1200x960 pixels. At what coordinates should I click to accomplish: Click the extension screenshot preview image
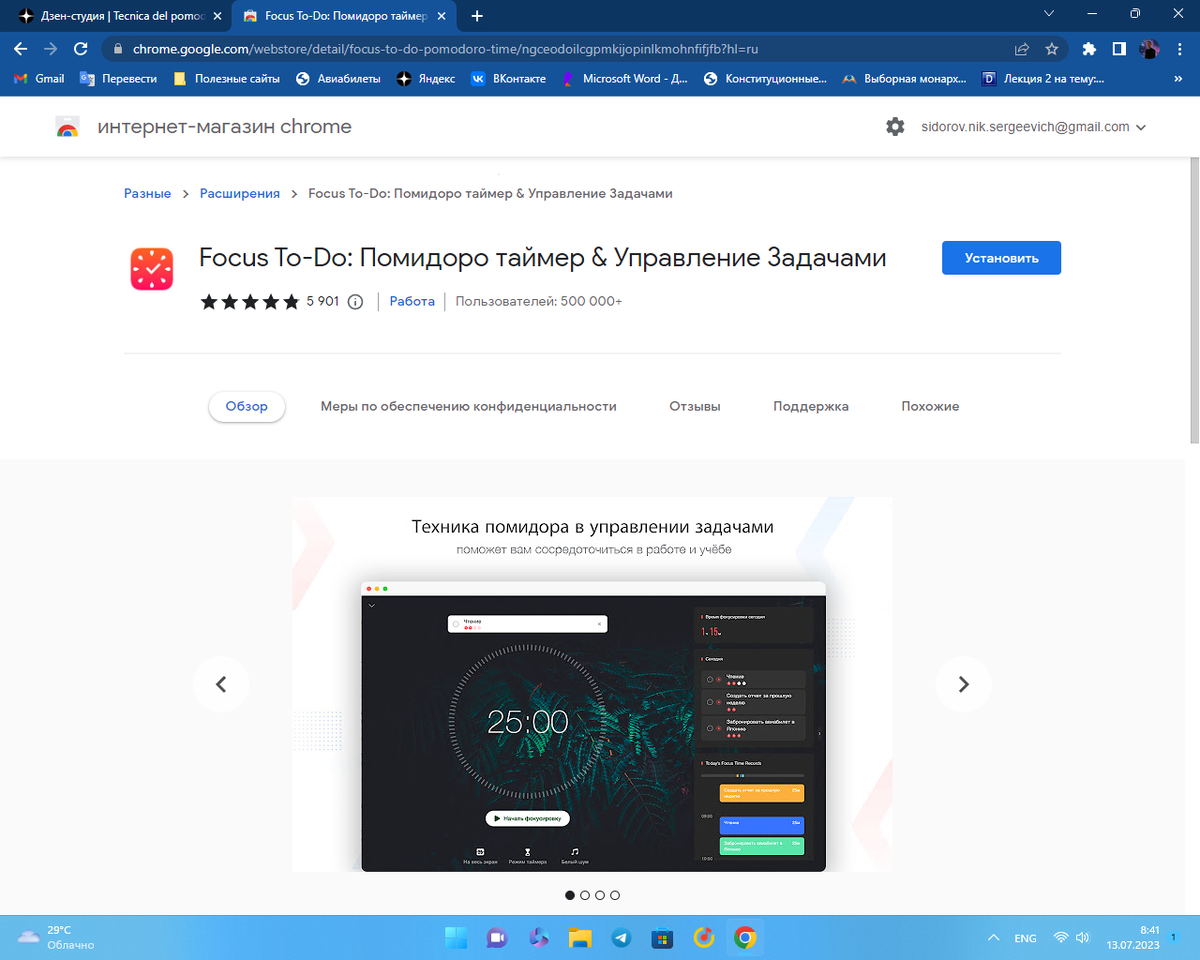pos(592,684)
